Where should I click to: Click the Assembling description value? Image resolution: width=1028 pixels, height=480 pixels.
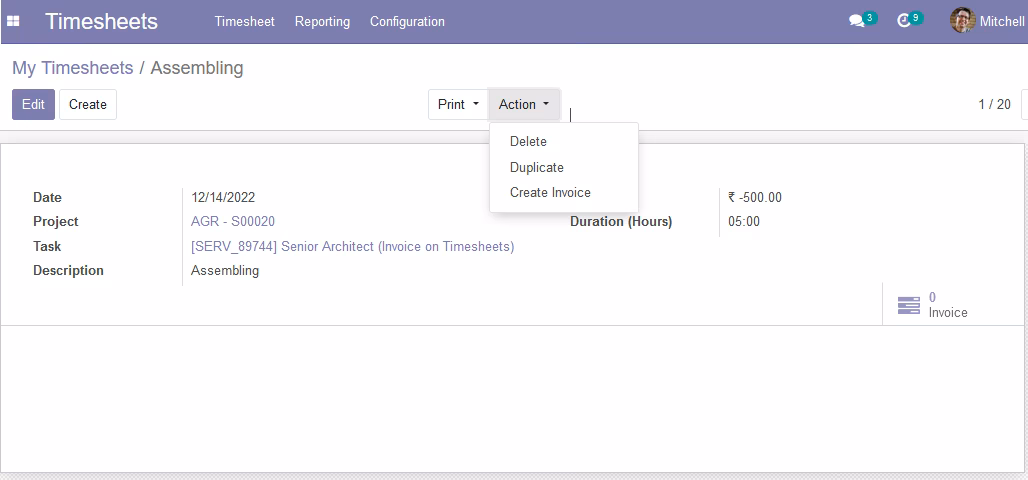pos(225,271)
